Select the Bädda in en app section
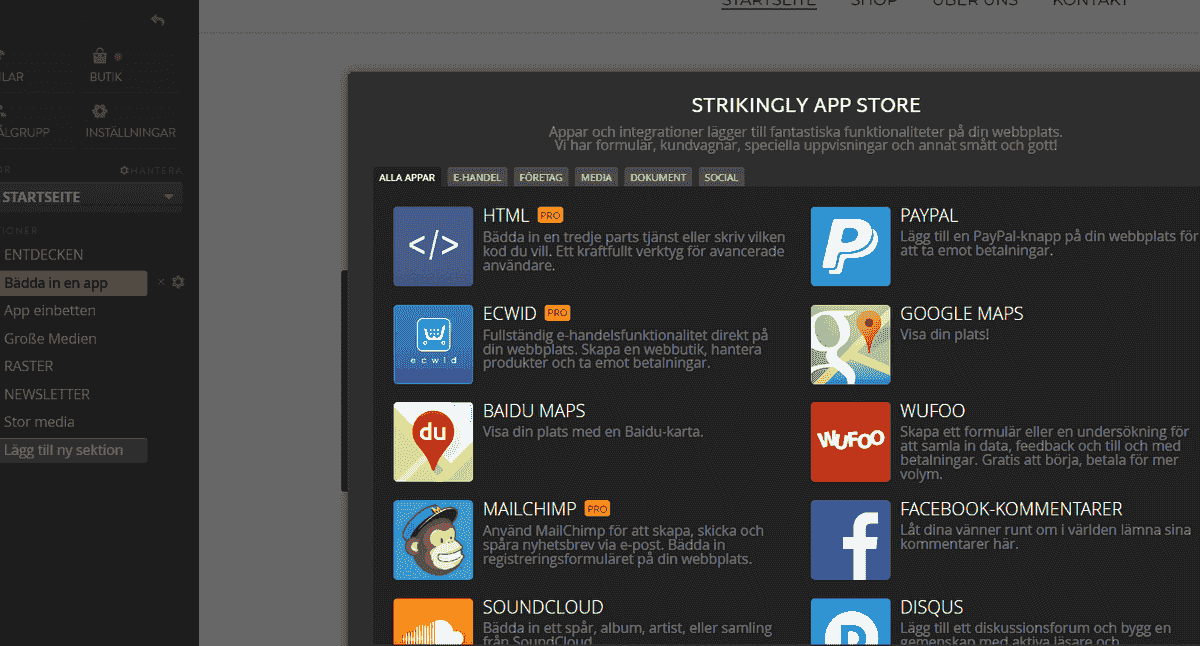1200x646 pixels. [73, 283]
